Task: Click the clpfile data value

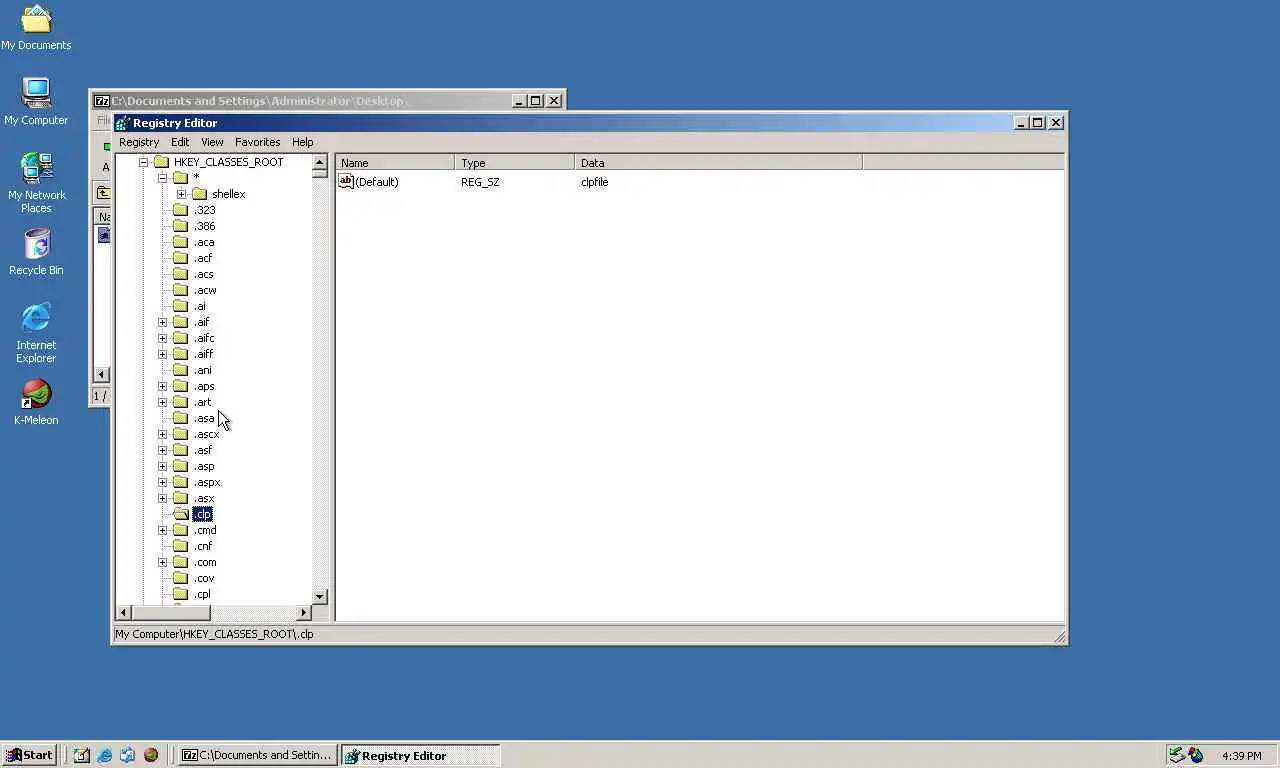Action: click(594, 182)
